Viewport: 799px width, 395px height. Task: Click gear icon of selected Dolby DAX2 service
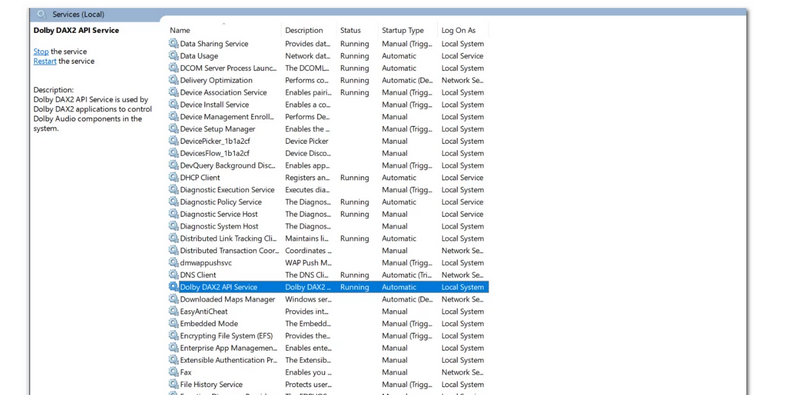point(174,287)
